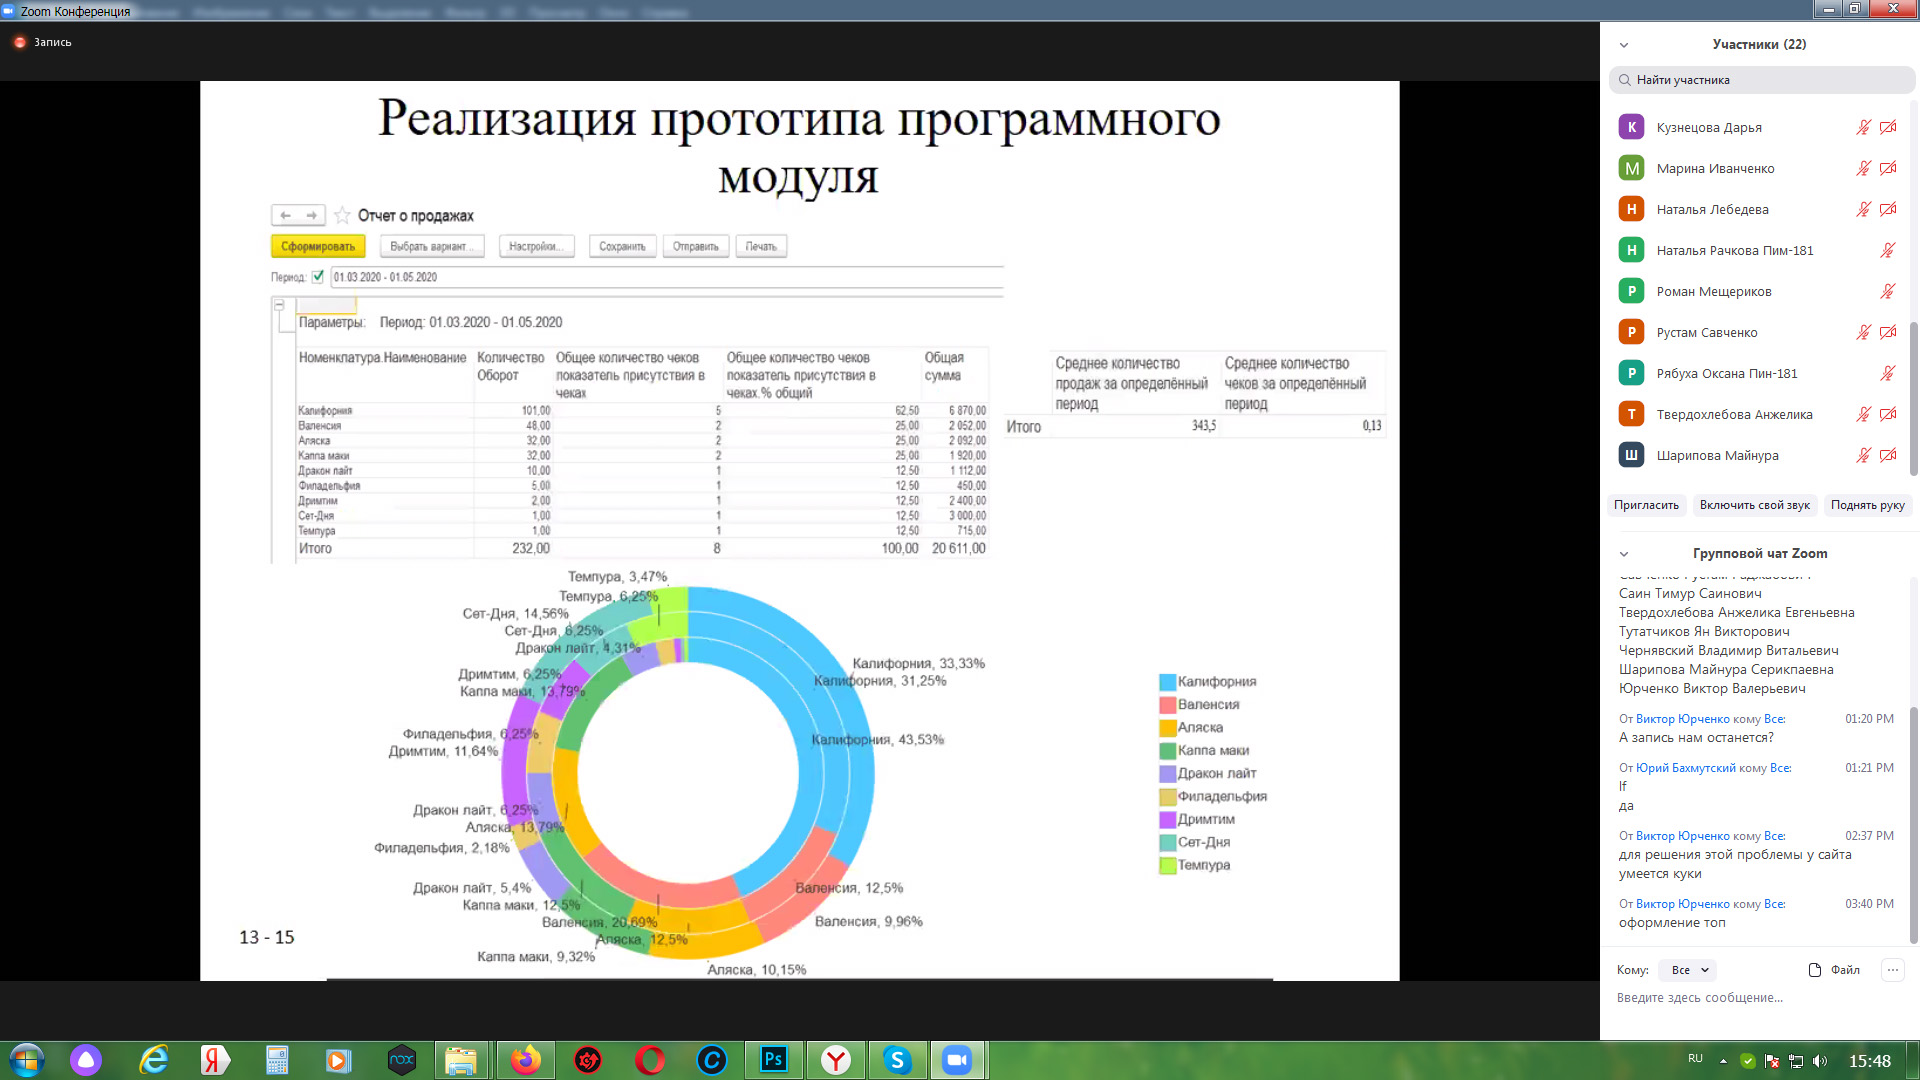Click the file attachment icon in chat
1920x1080 pixels.
point(1815,970)
